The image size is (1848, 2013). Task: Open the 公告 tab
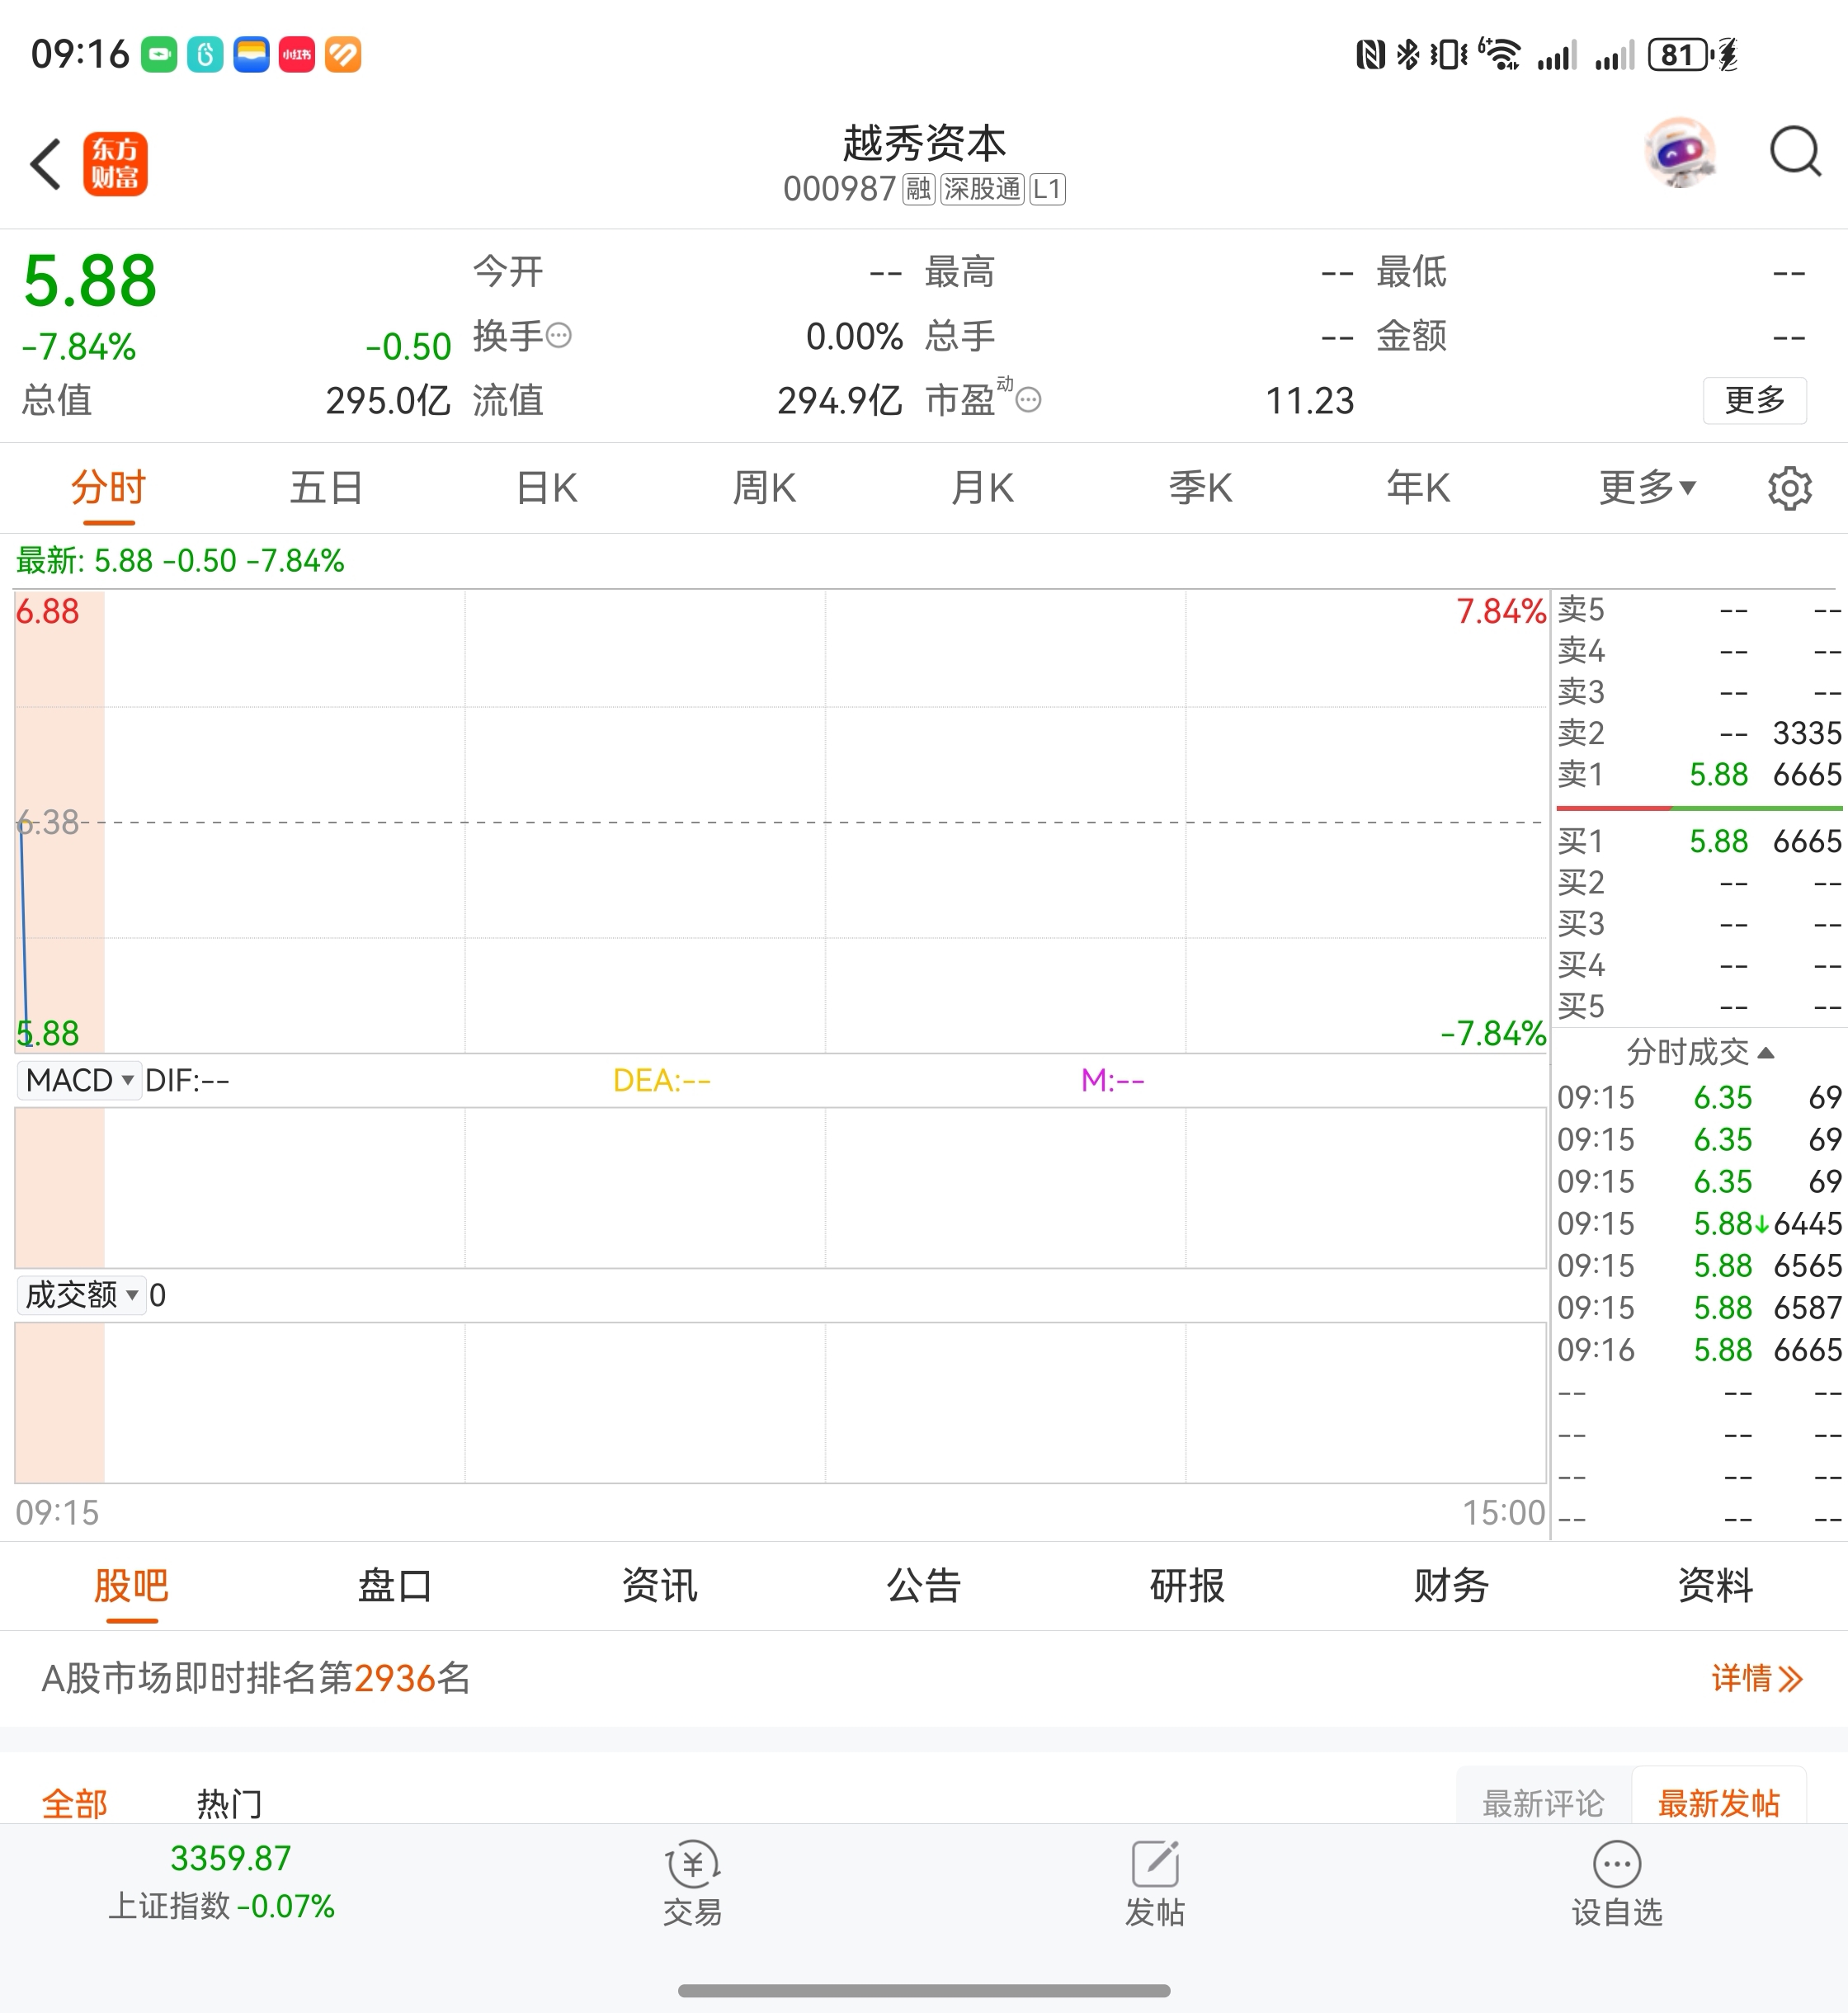tap(924, 1586)
